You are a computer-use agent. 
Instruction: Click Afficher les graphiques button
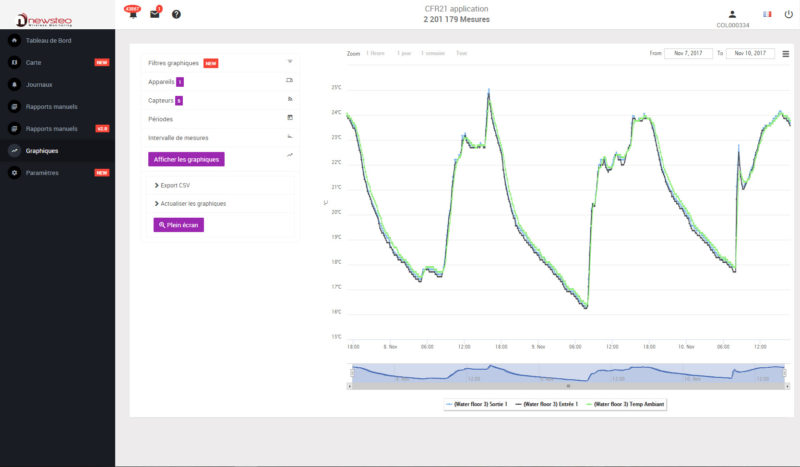click(x=186, y=159)
